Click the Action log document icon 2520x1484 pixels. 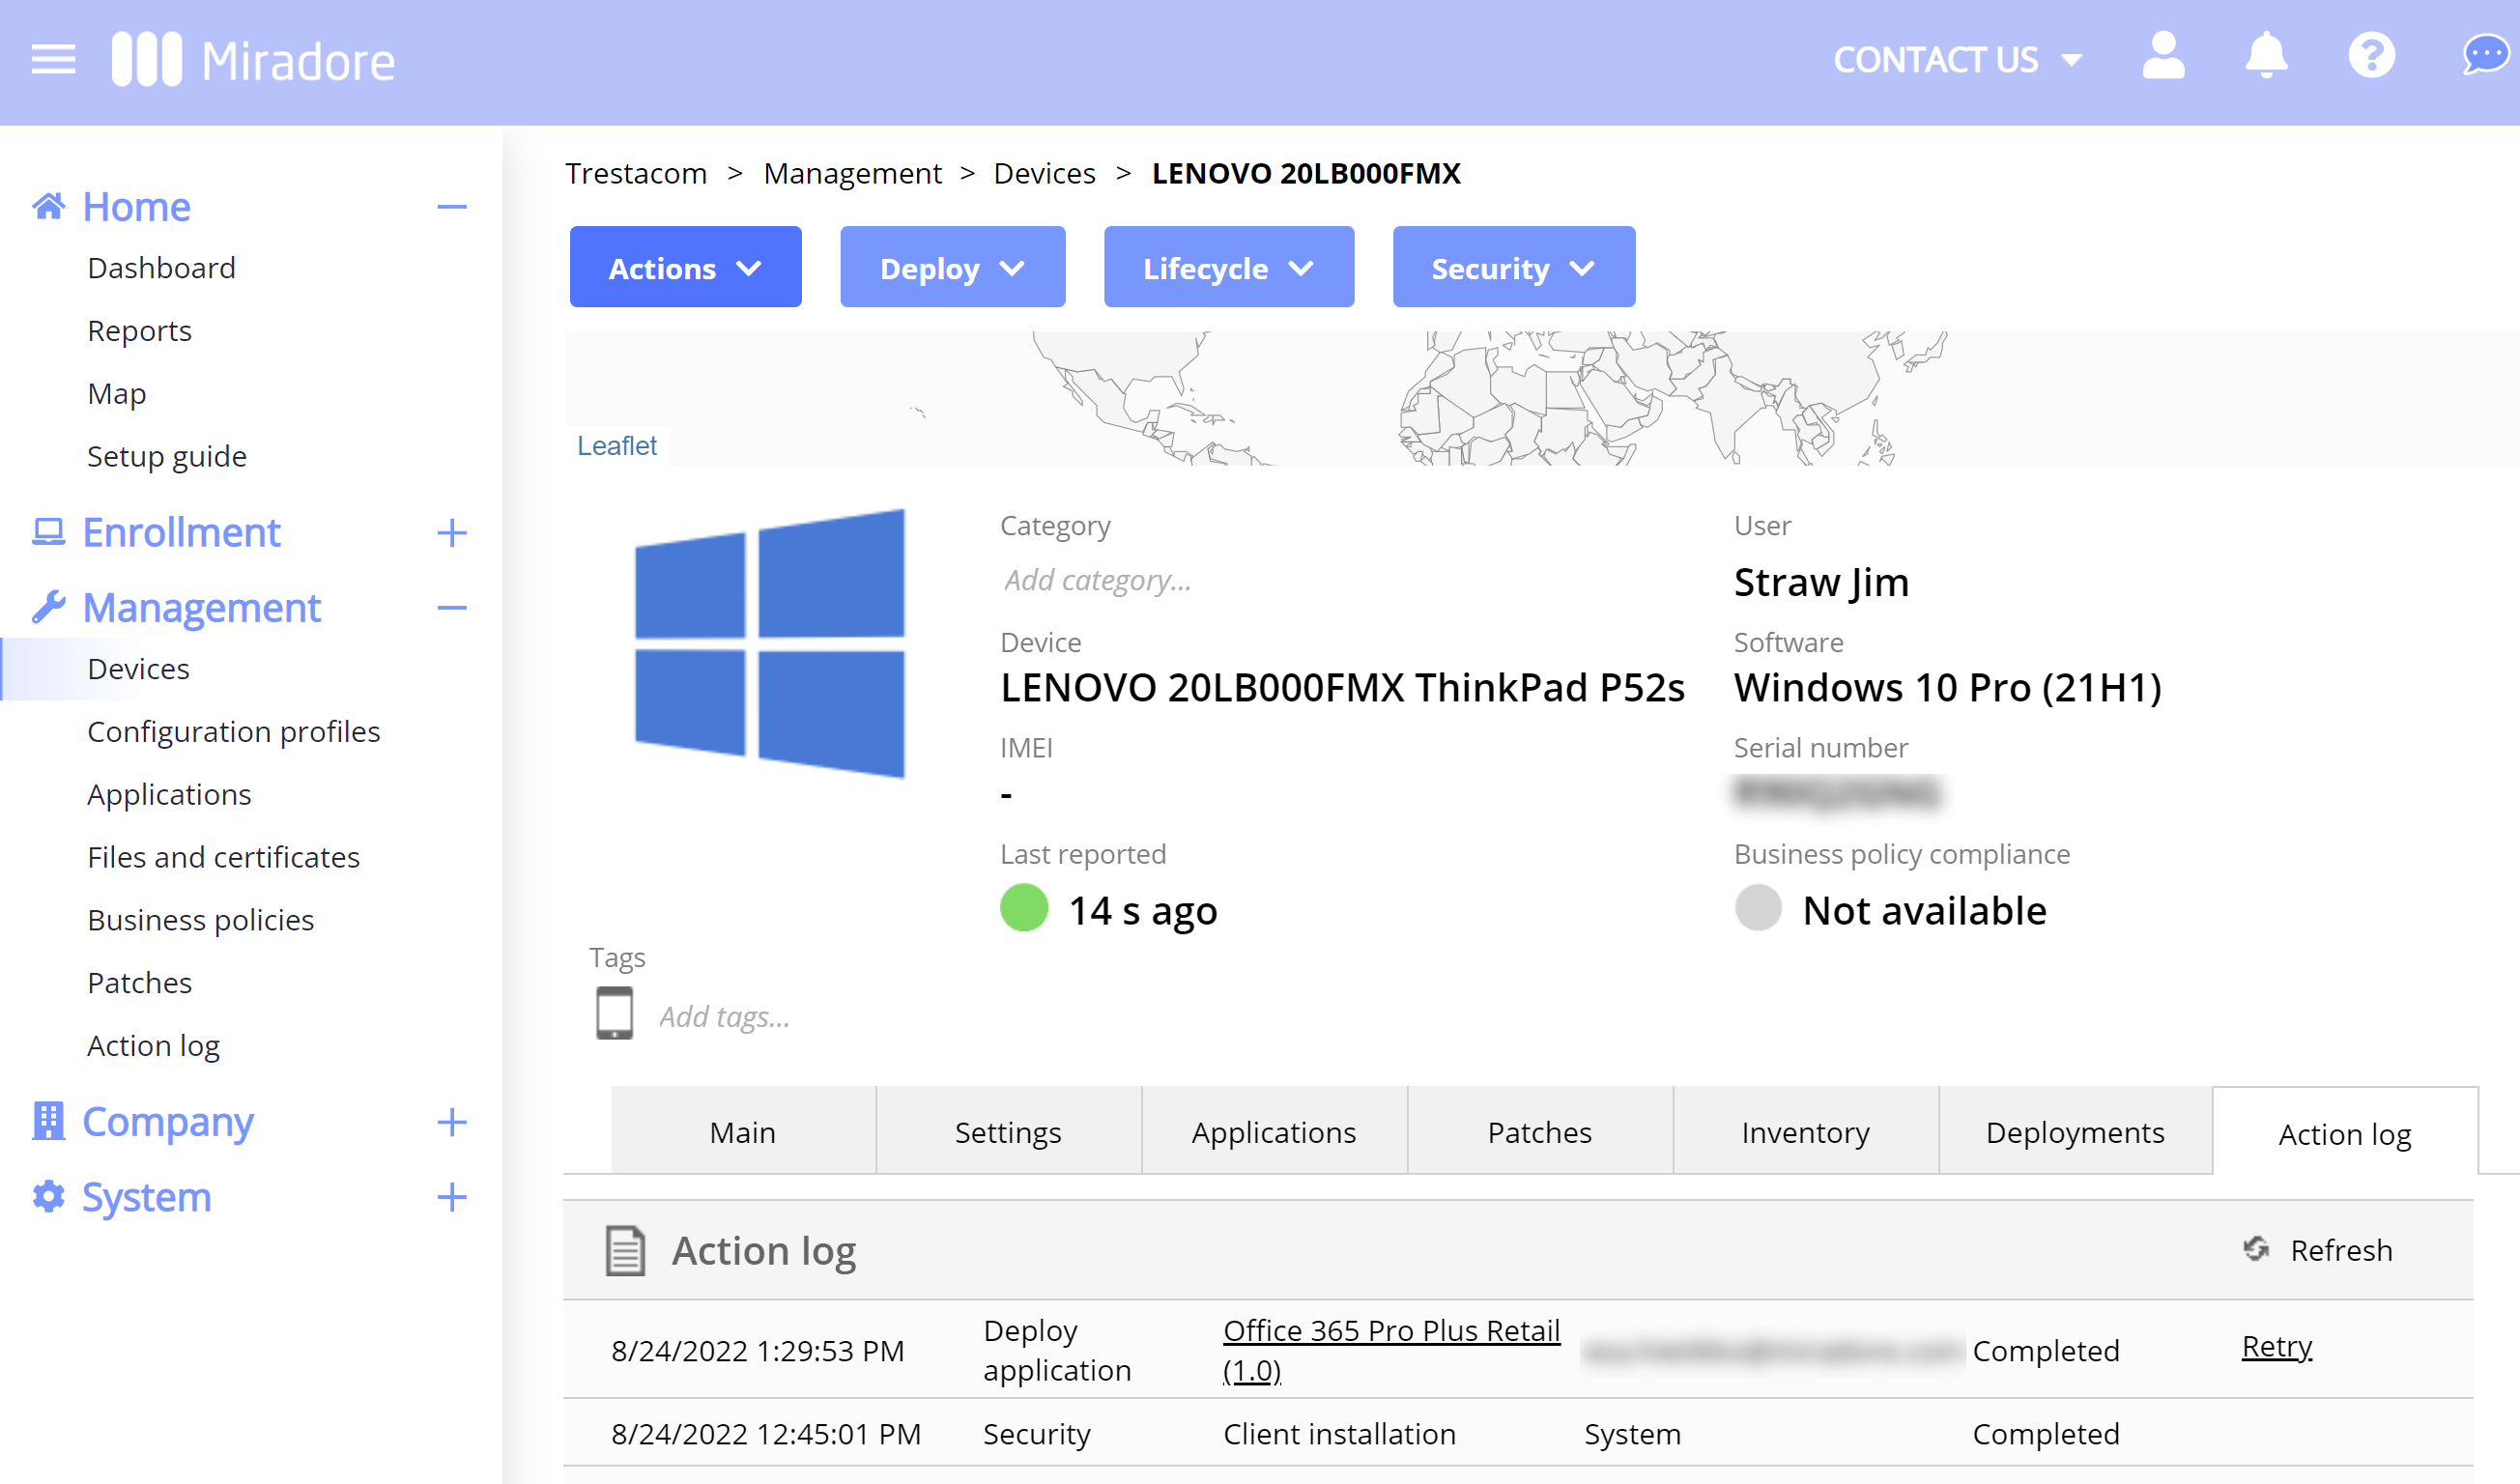click(x=625, y=1250)
